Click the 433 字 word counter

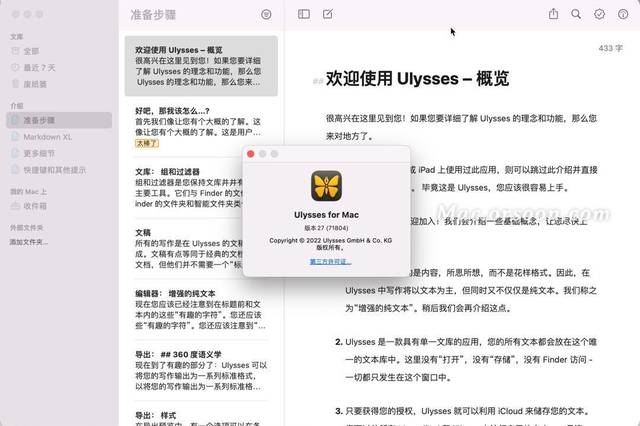pos(611,48)
